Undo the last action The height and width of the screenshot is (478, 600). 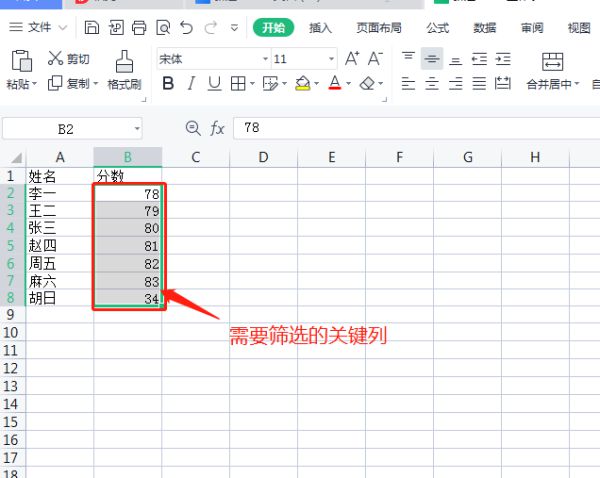coord(187,28)
